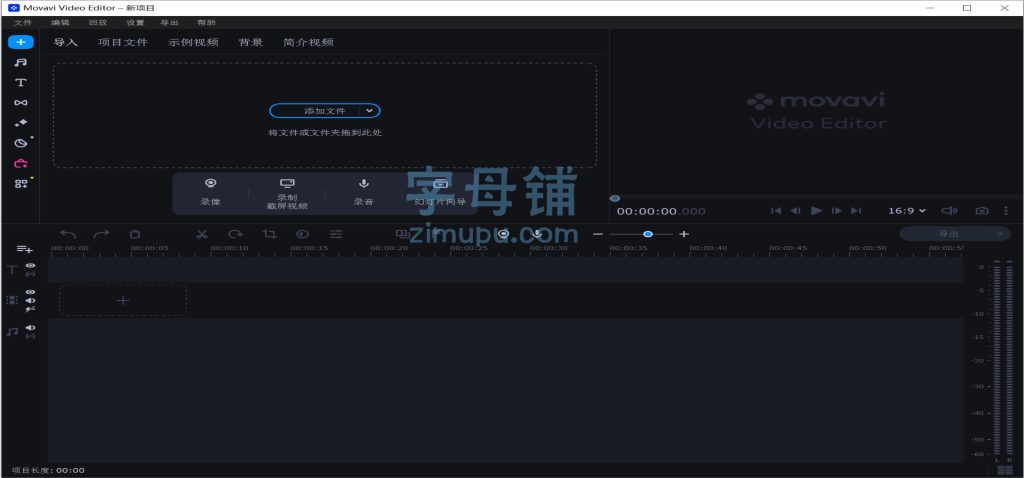The height and width of the screenshot is (478, 1024).
Task: Click the audio meter layout icon at bottom right
Action: (x=1004, y=470)
